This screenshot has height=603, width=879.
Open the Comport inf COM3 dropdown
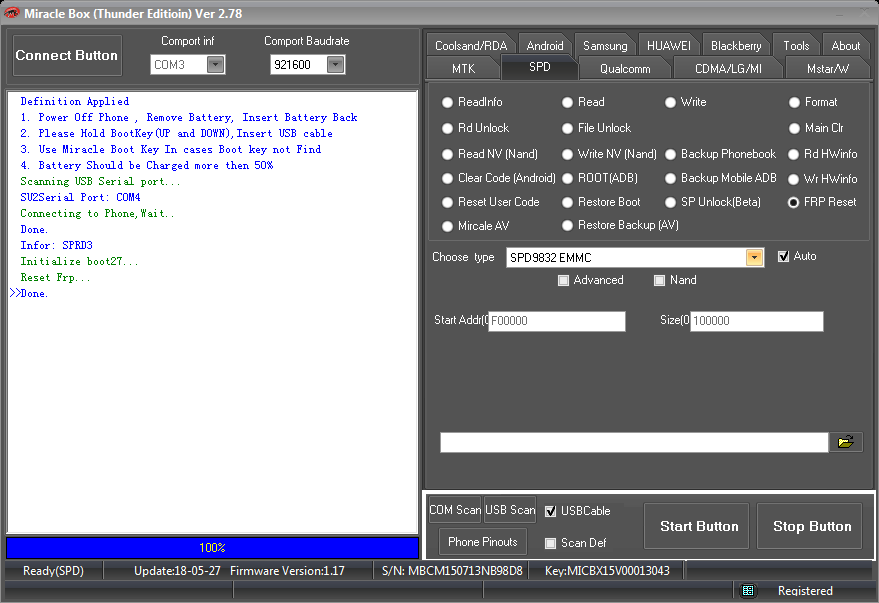pyautogui.click(x=216, y=64)
